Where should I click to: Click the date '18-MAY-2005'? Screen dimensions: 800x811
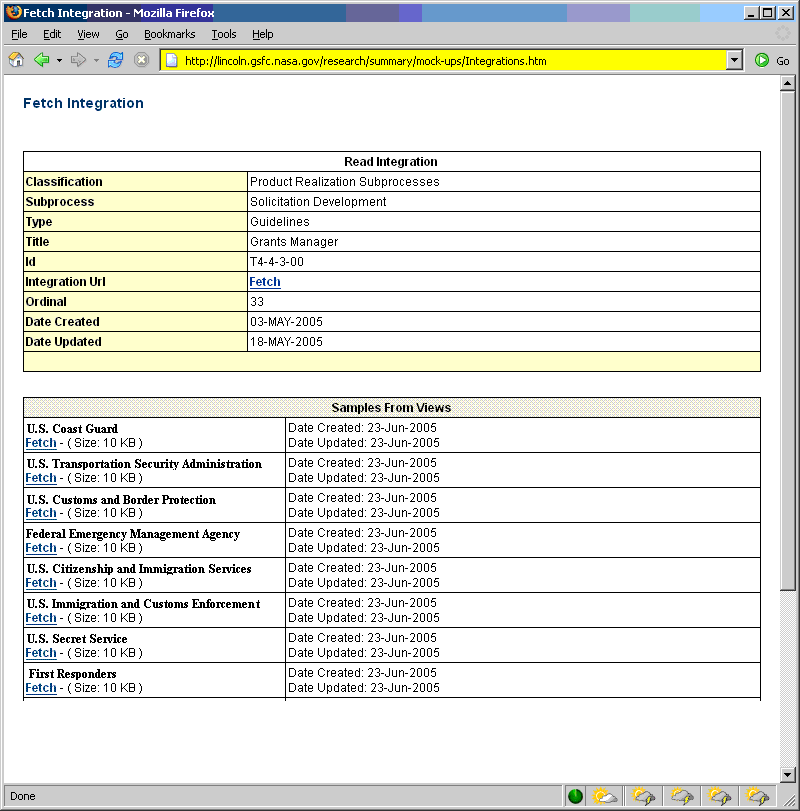[286, 342]
